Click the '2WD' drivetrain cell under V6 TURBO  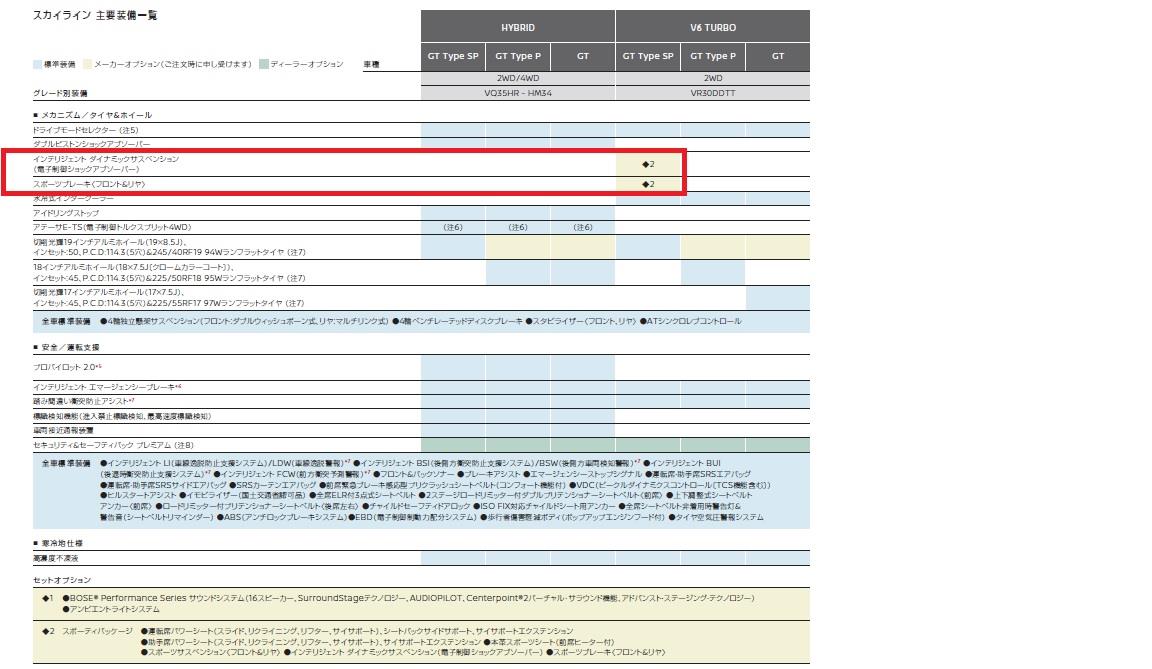tap(713, 78)
